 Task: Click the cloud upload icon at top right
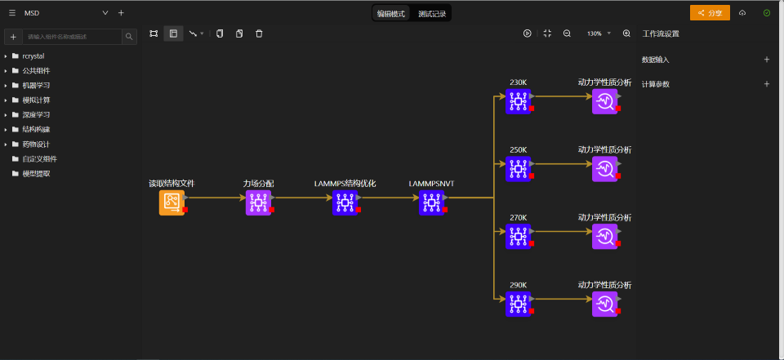pyautogui.click(x=742, y=13)
